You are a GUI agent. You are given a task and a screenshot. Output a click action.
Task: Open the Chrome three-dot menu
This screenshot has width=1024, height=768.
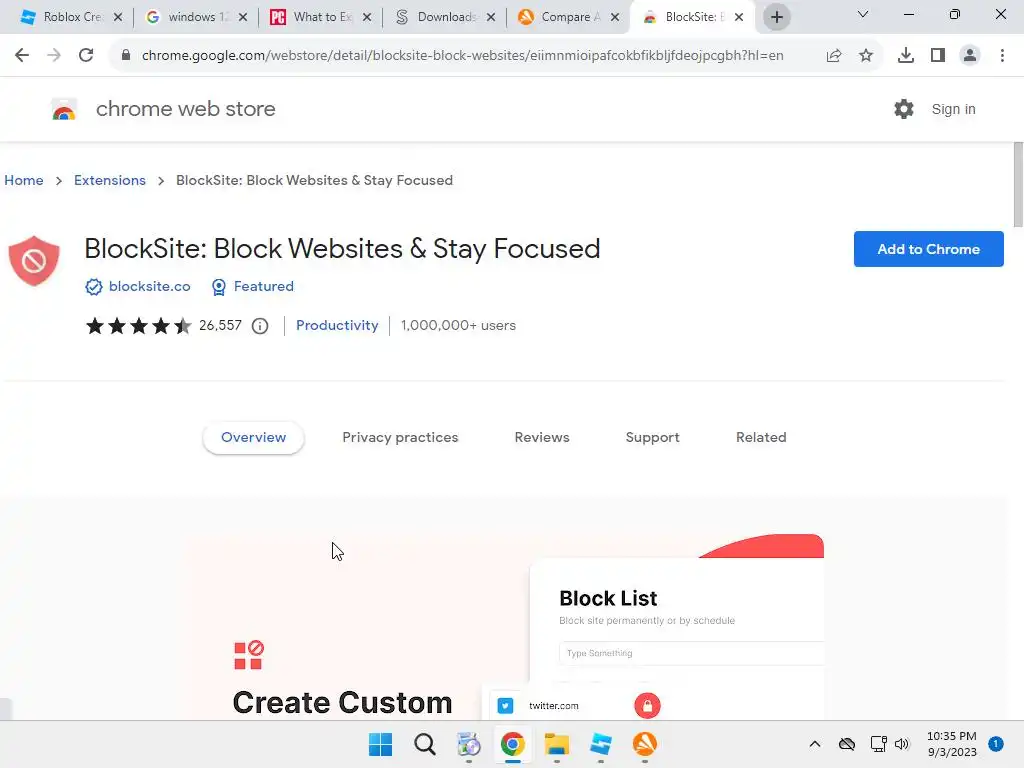point(1002,56)
